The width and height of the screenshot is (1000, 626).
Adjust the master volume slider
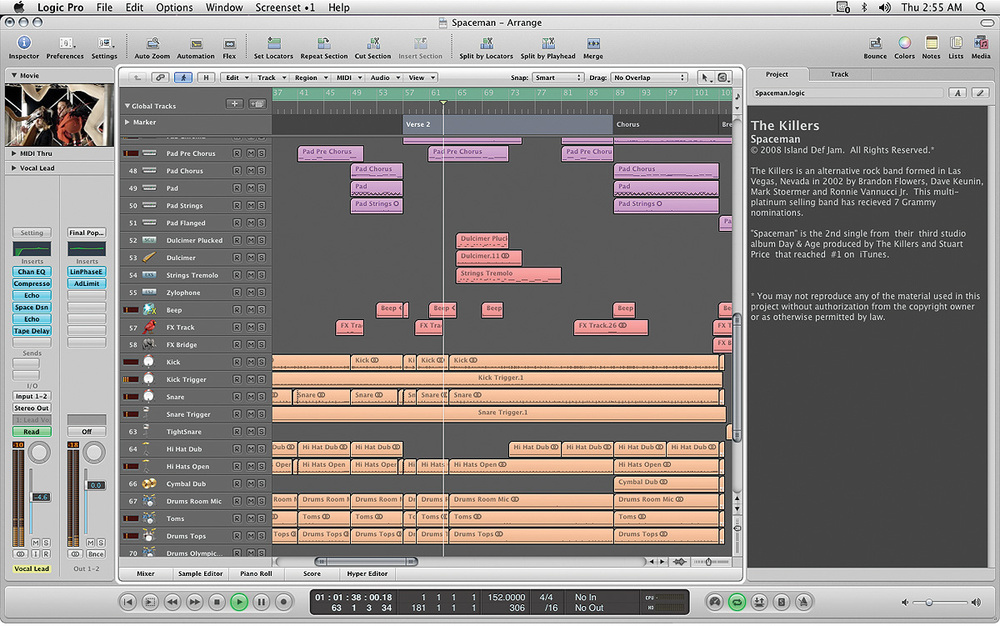[929, 602]
